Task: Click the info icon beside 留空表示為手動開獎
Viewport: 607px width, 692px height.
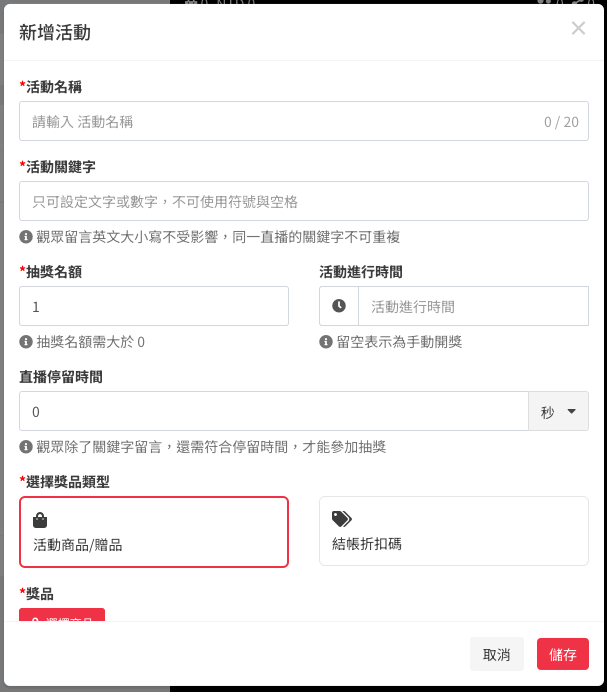Action: (326, 342)
